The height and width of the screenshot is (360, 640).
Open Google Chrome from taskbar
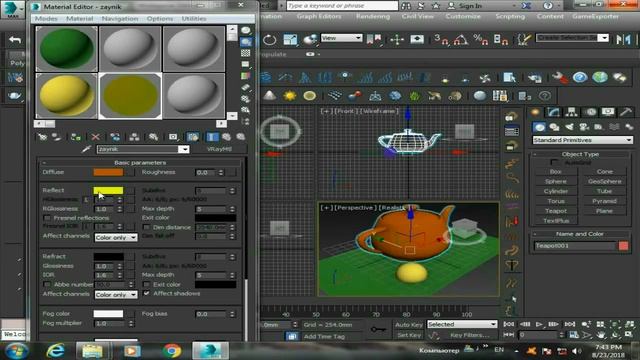click(x=172, y=351)
